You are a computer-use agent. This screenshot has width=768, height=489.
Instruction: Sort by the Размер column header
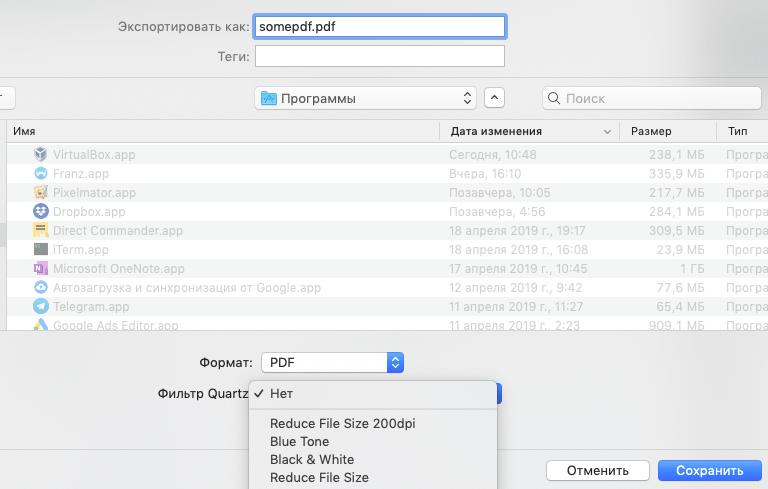(668, 131)
